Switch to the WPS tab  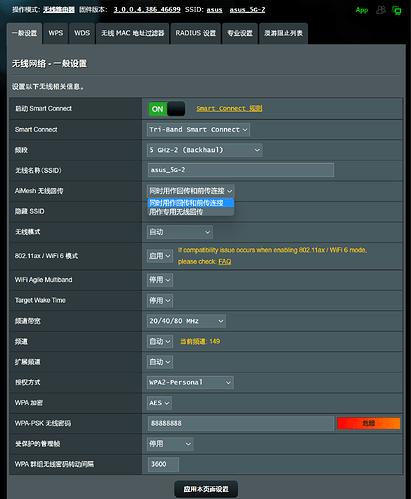point(55,33)
